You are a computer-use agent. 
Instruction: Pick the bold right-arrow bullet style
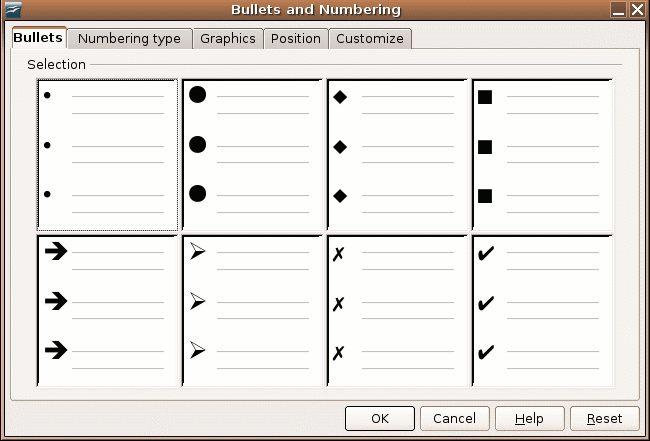pos(107,311)
